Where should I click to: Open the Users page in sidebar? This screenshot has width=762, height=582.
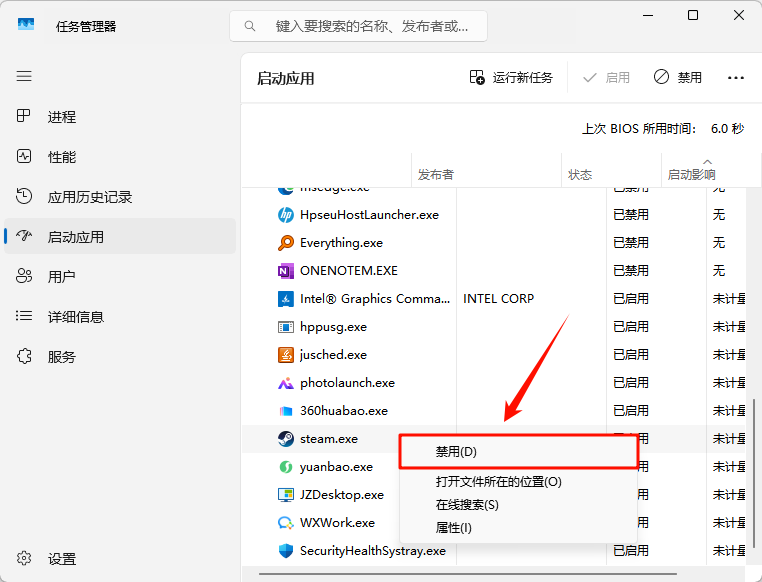(61, 277)
